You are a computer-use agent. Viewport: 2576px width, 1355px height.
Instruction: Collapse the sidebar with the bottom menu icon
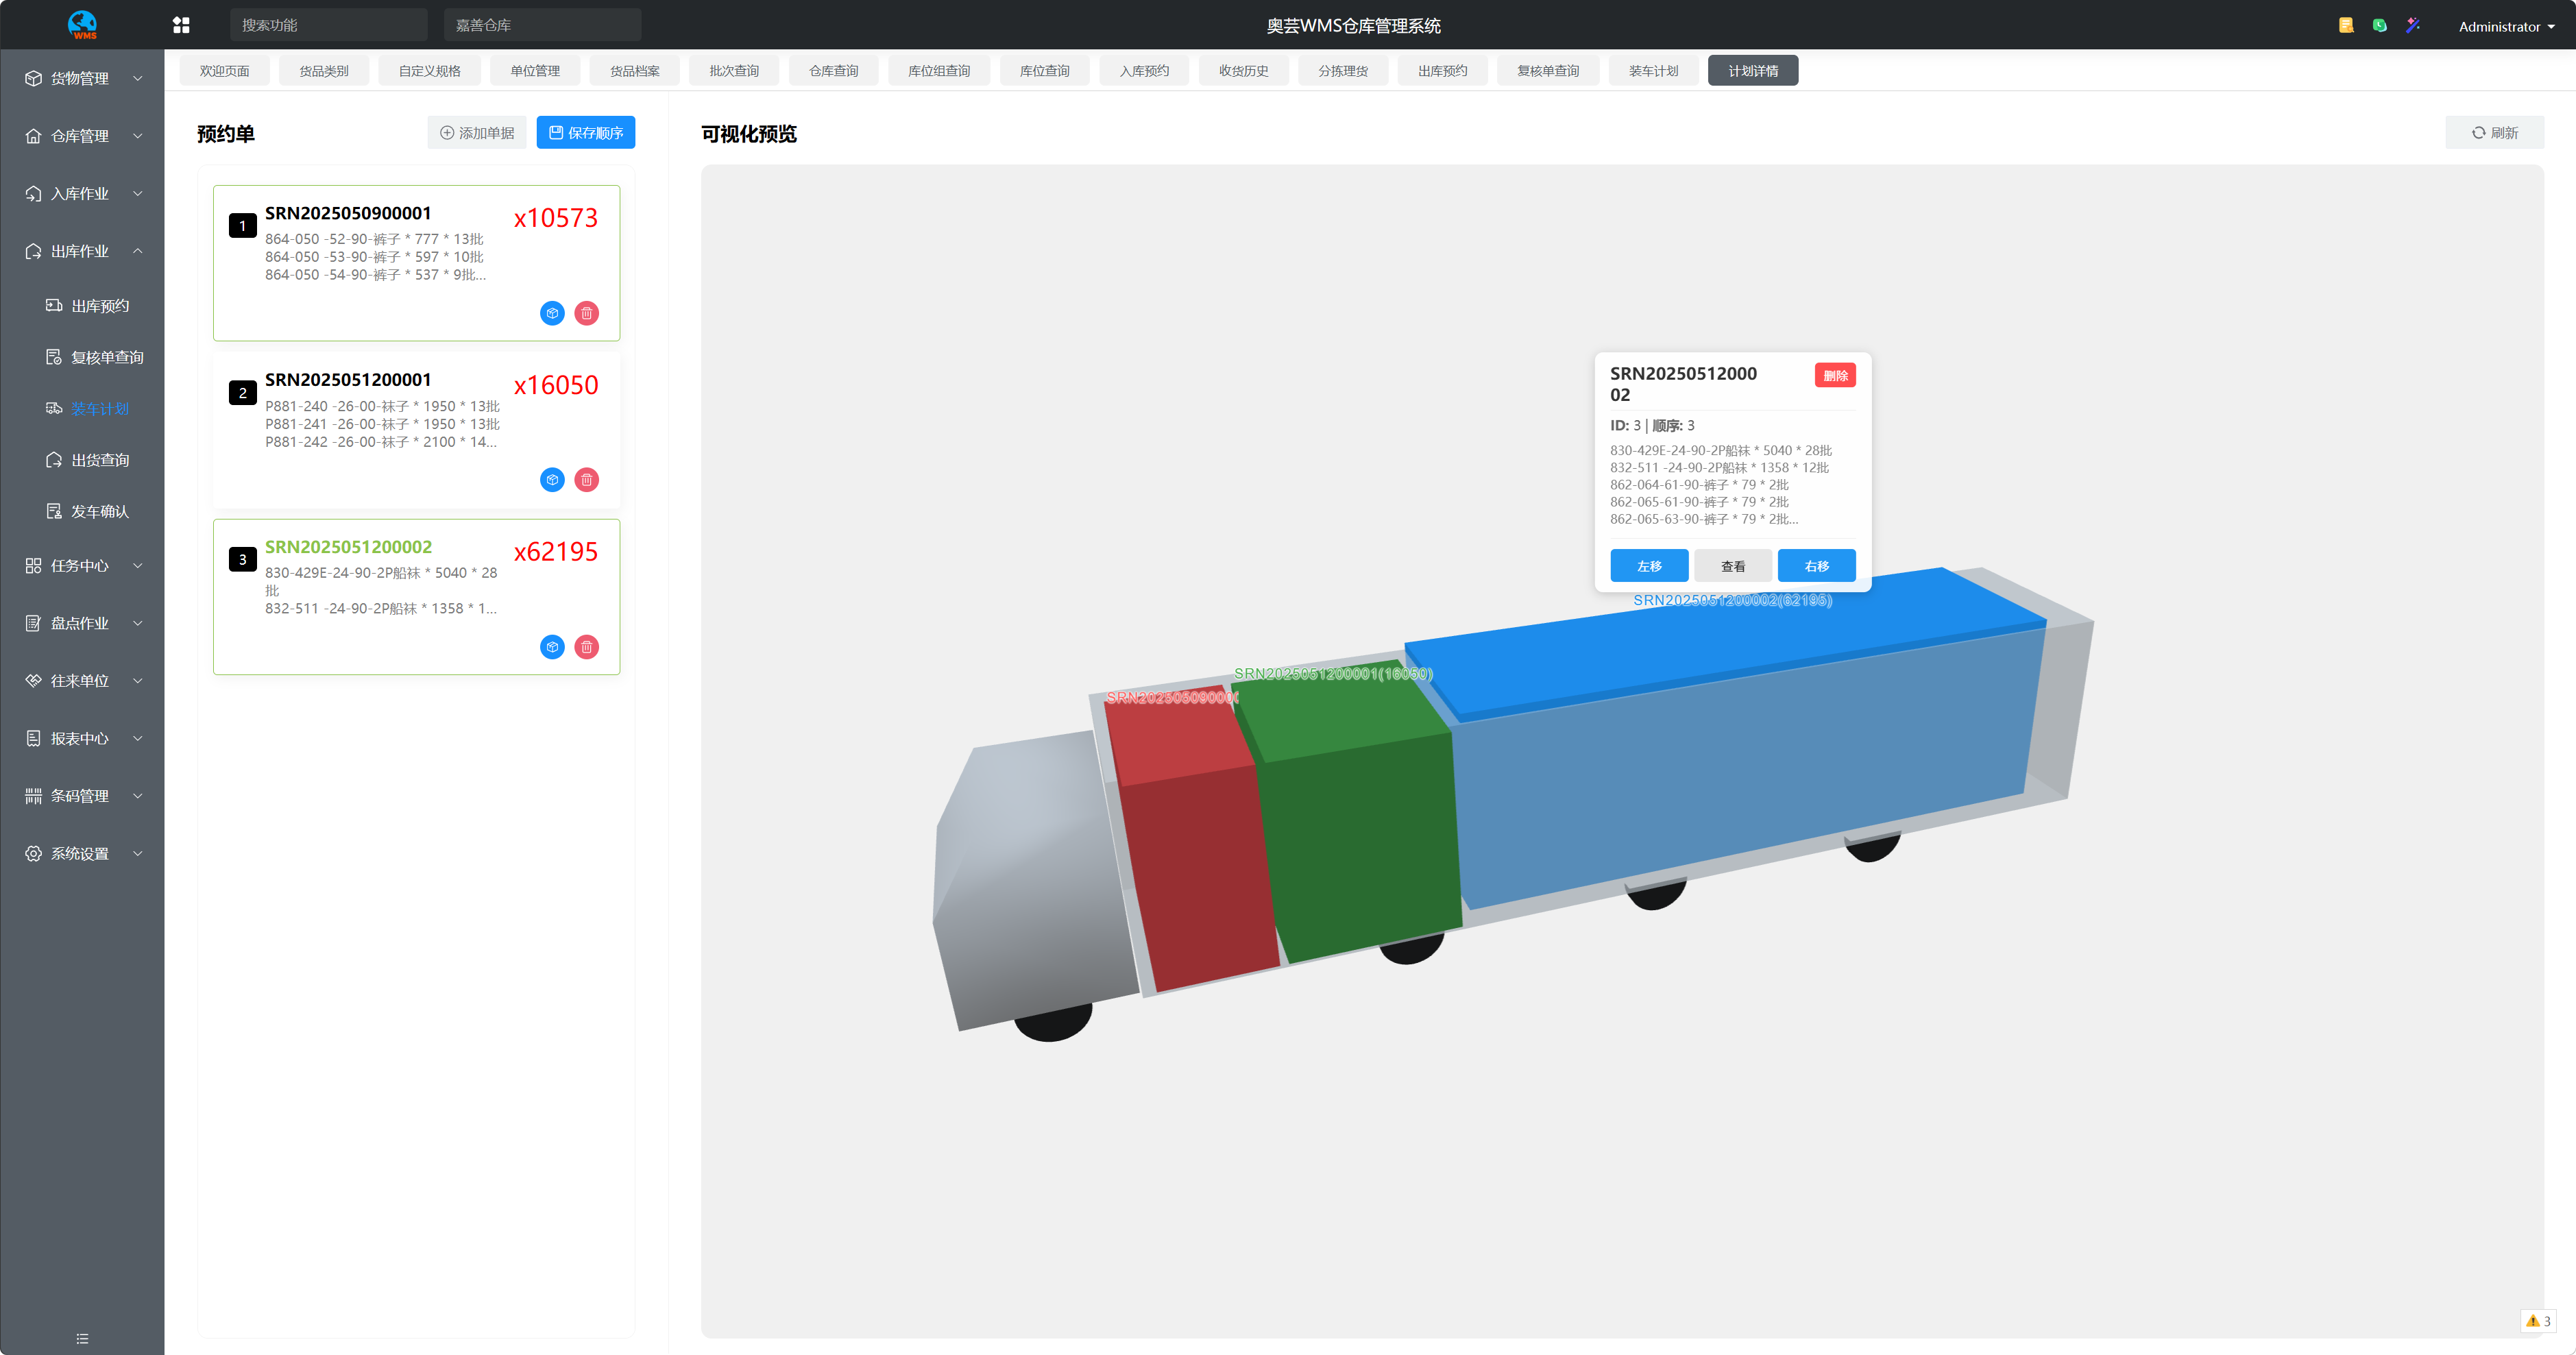(82, 1338)
